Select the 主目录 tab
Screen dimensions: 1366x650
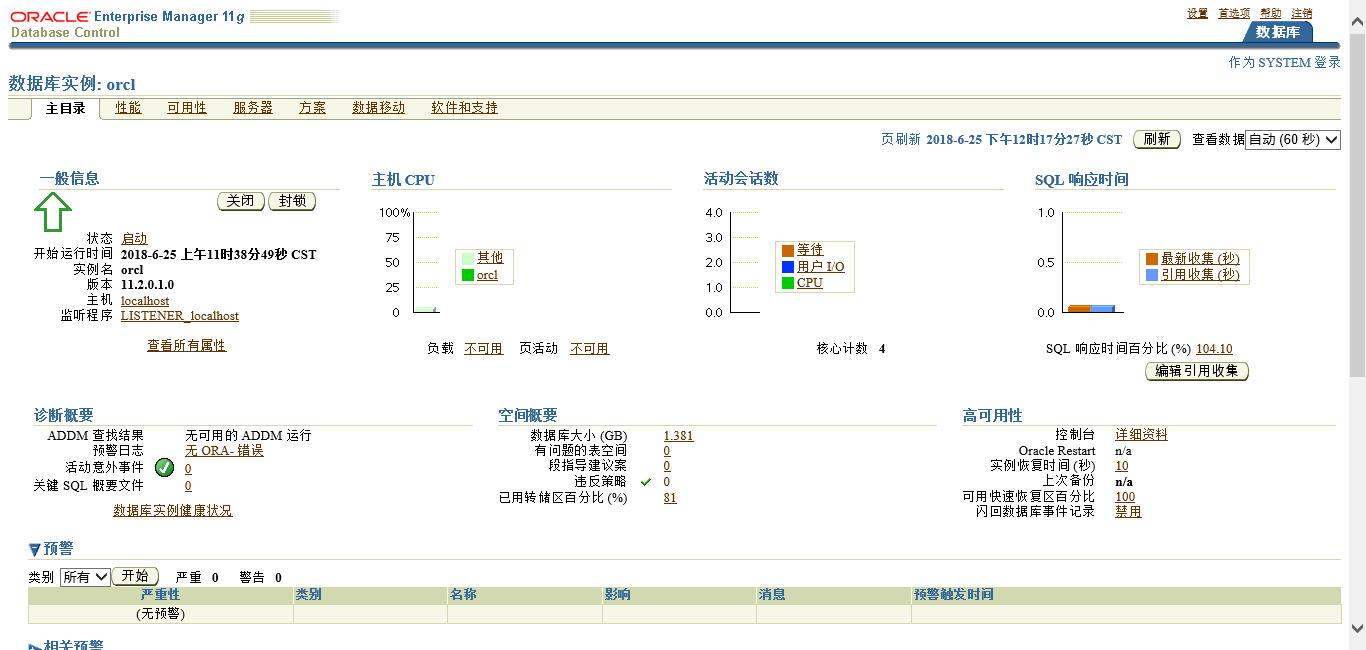click(66, 109)
